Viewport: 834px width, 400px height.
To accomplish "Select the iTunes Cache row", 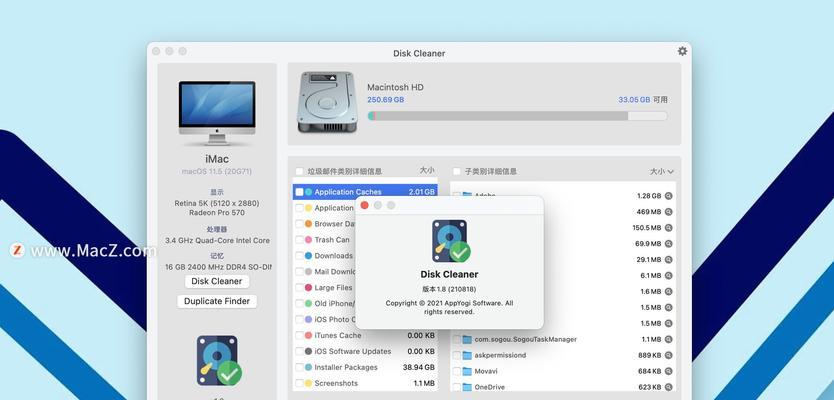I will (365, 336).
